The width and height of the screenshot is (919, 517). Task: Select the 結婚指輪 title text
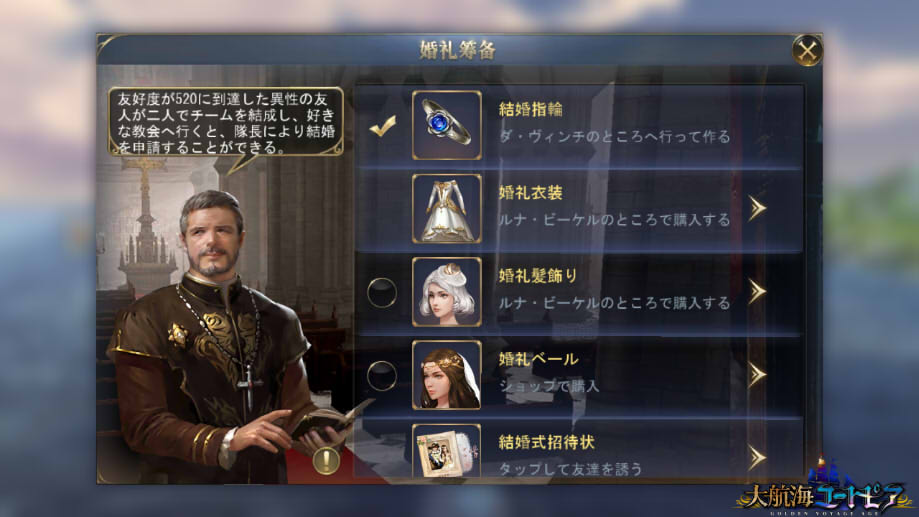click(530, 109)
